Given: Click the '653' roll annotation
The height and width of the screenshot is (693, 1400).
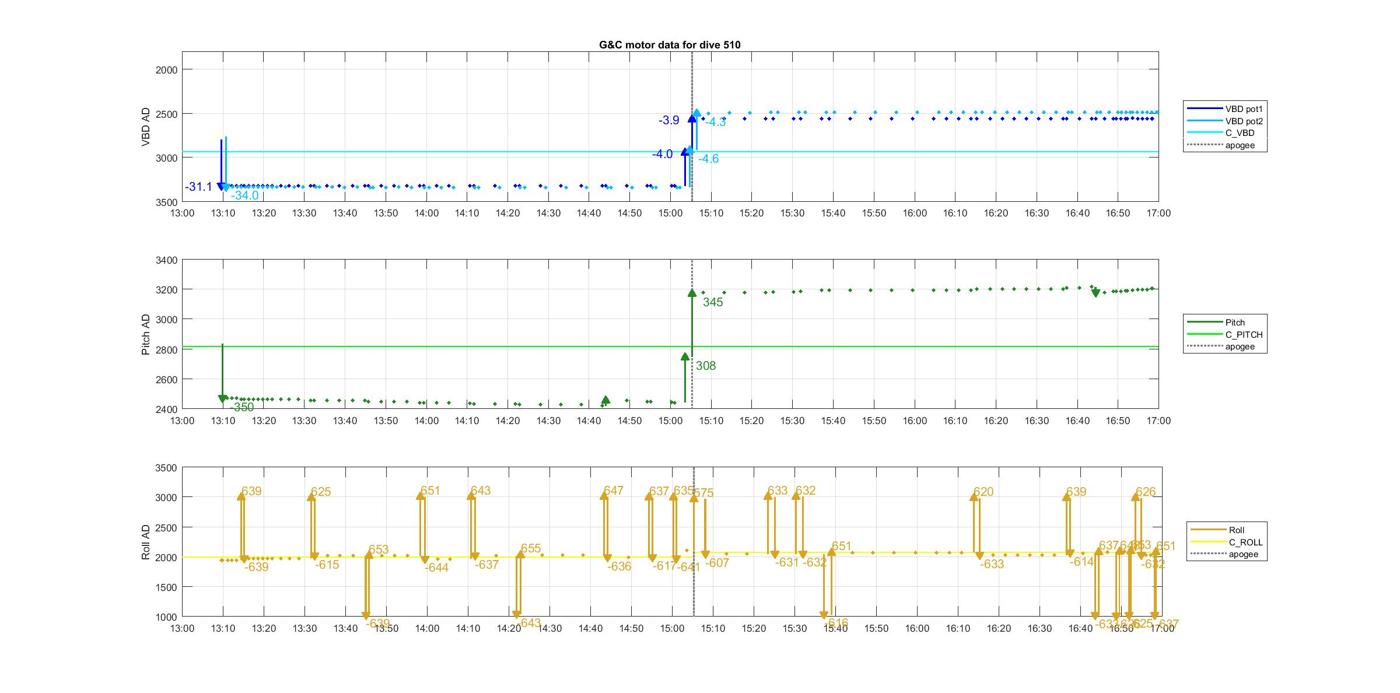Looking at the screenshot, I should [x=378, y=550].
